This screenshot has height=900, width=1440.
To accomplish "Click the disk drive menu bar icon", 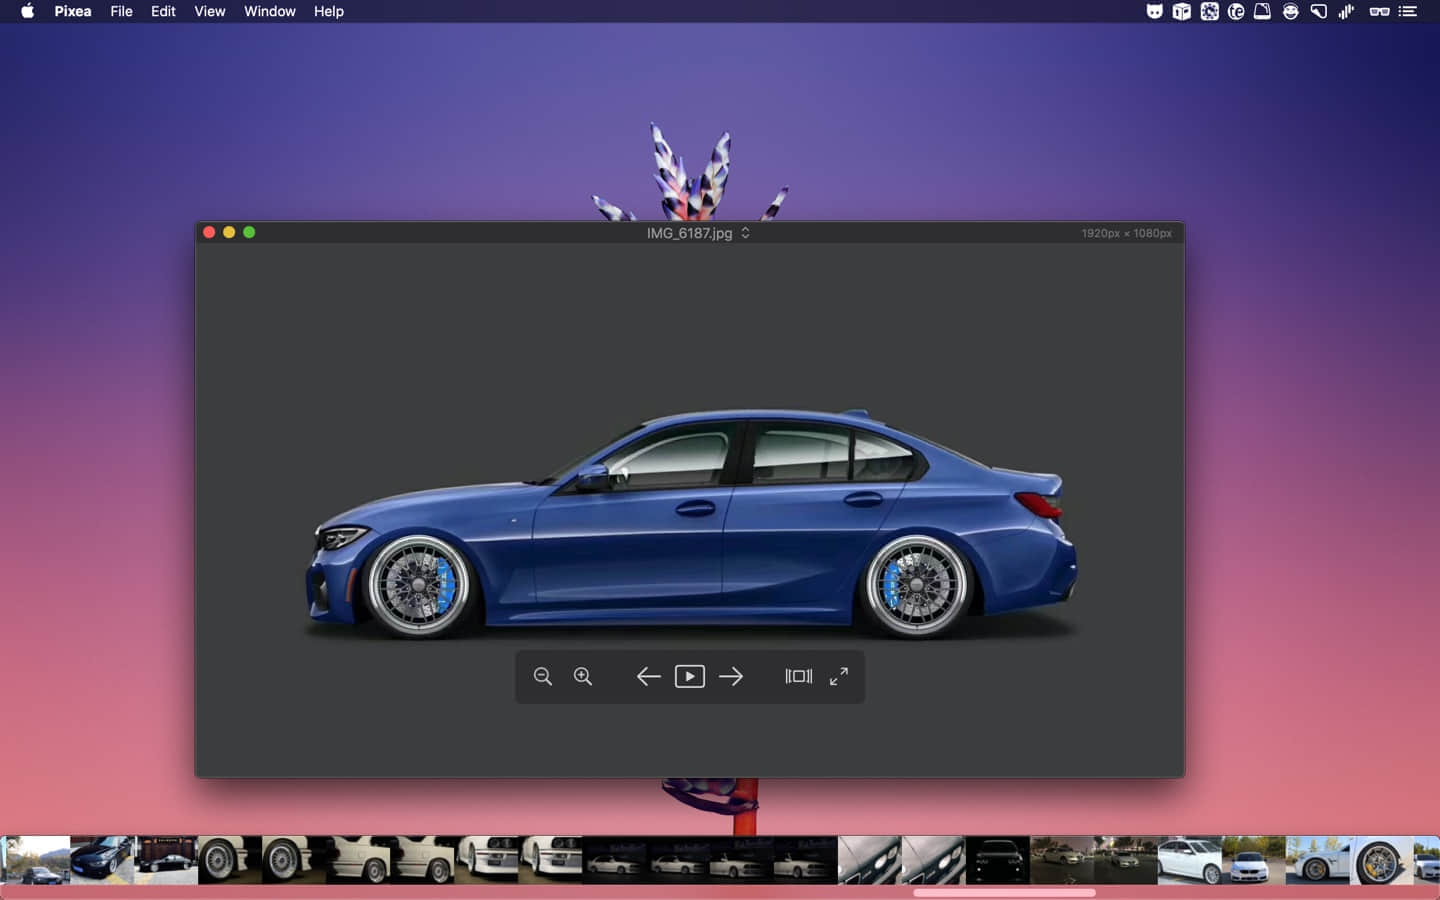I will point(1262,11).
